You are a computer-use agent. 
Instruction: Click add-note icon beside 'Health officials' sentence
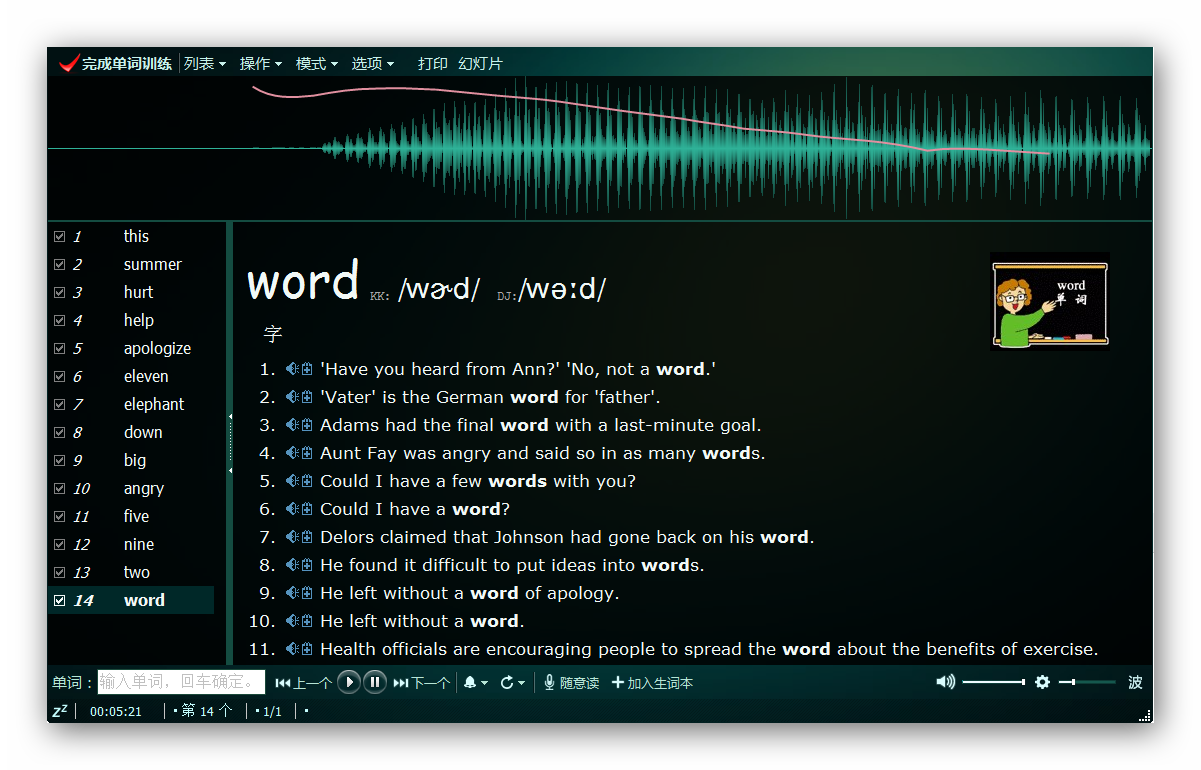[x=306, y=649]
